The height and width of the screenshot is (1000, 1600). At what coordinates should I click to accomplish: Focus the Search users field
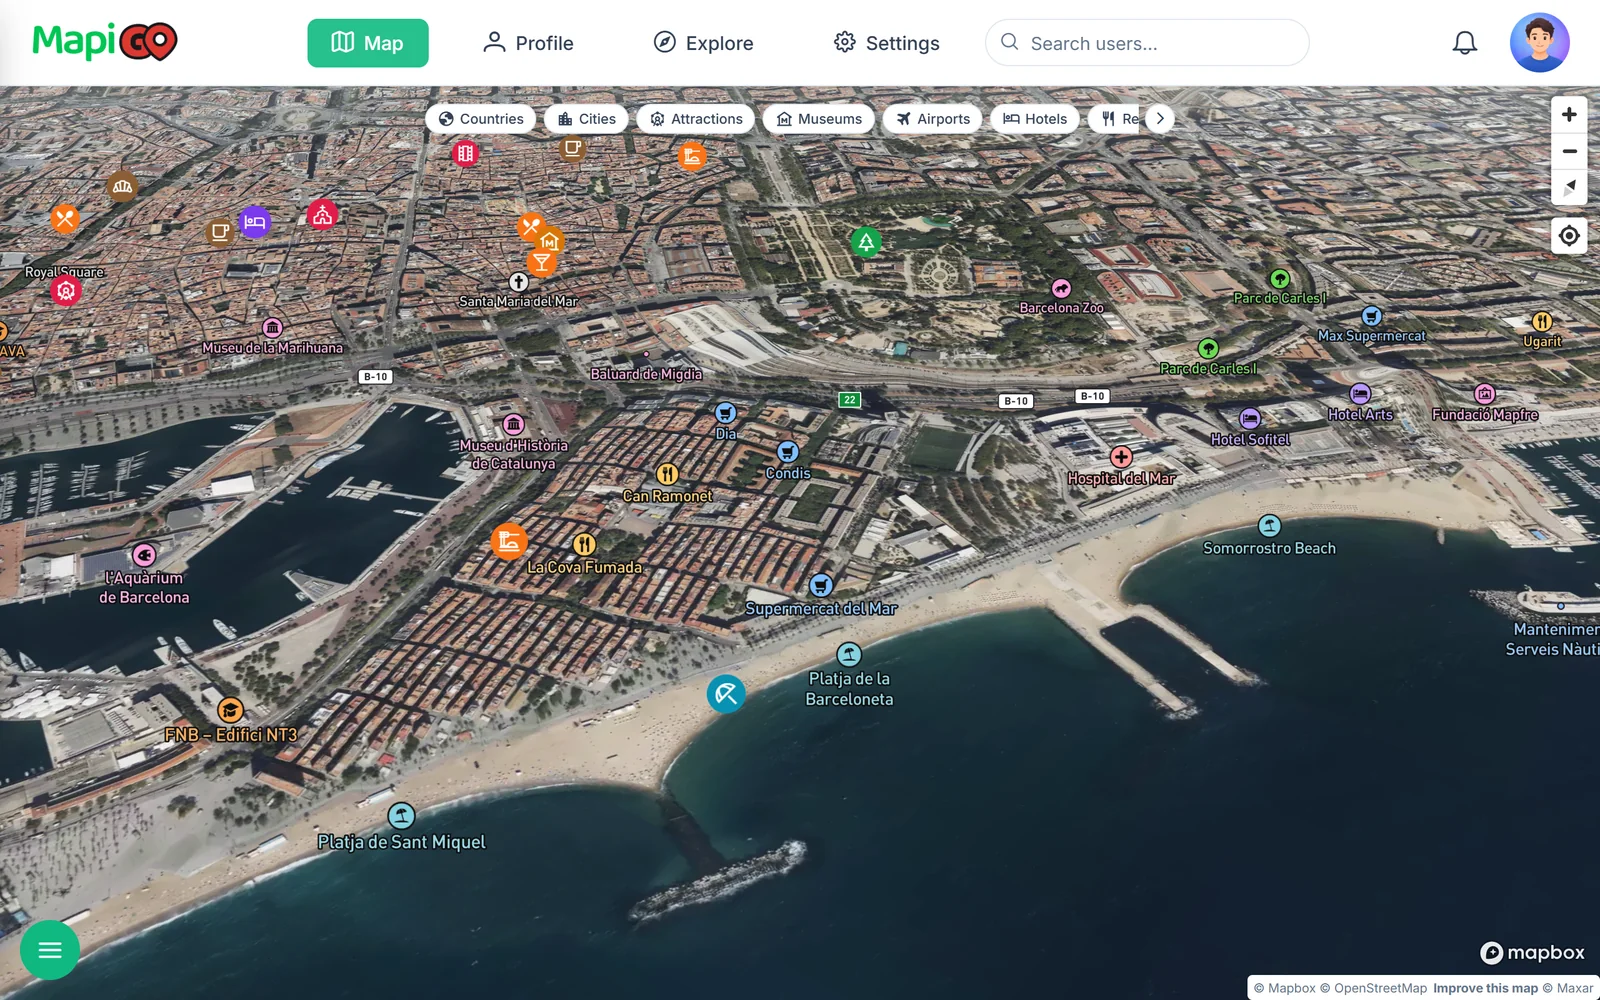coord(1147,43)
